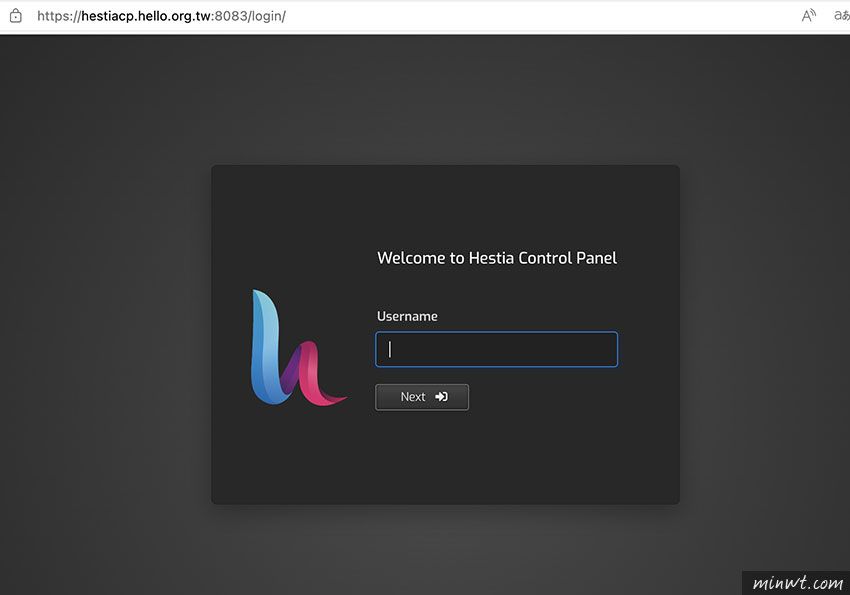
Task: Click the lock icon in address bar
Action: point(16,16)
